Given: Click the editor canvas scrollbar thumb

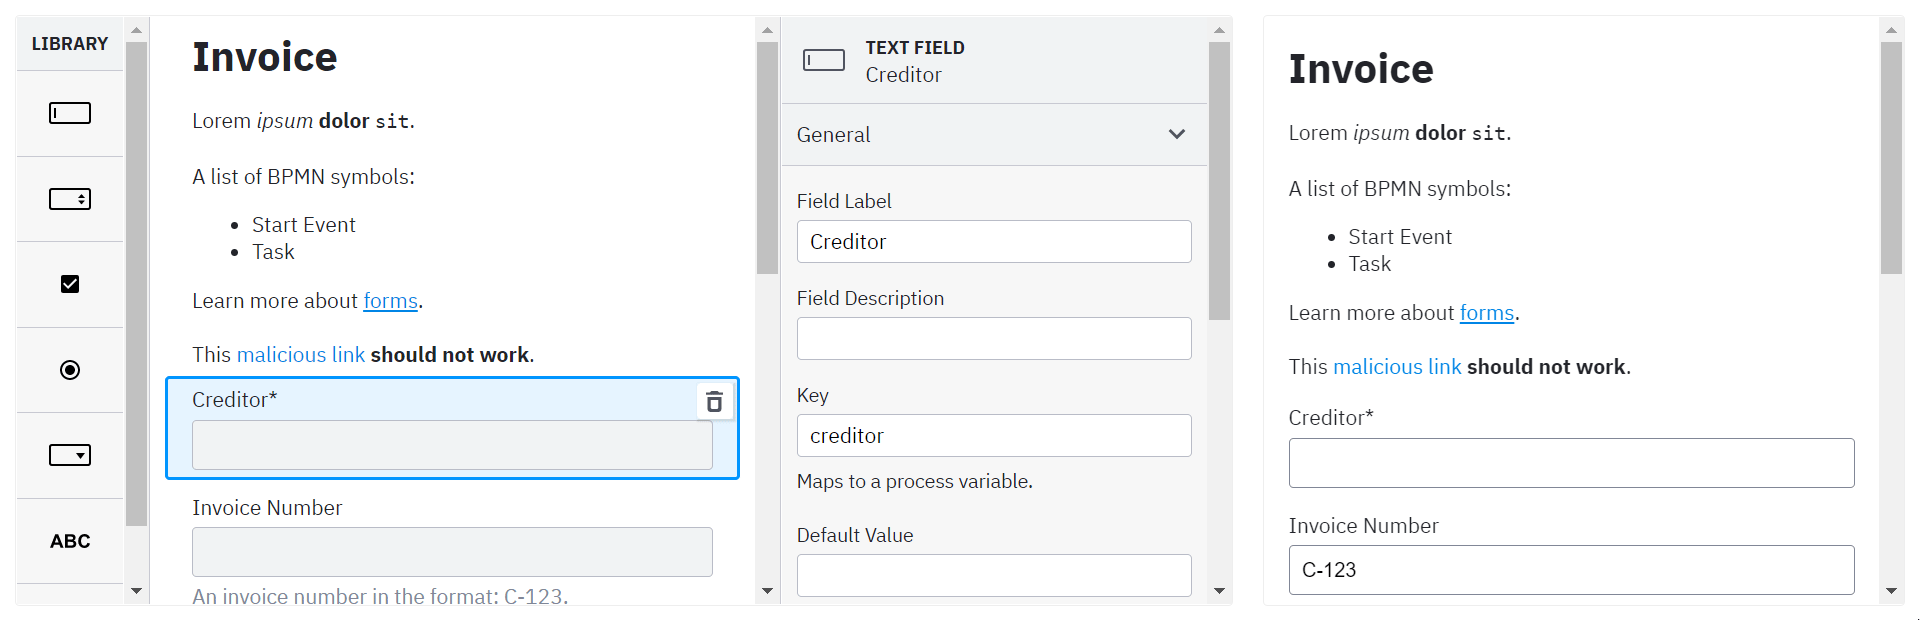Looking at the screenshot, I should [767, 158].
